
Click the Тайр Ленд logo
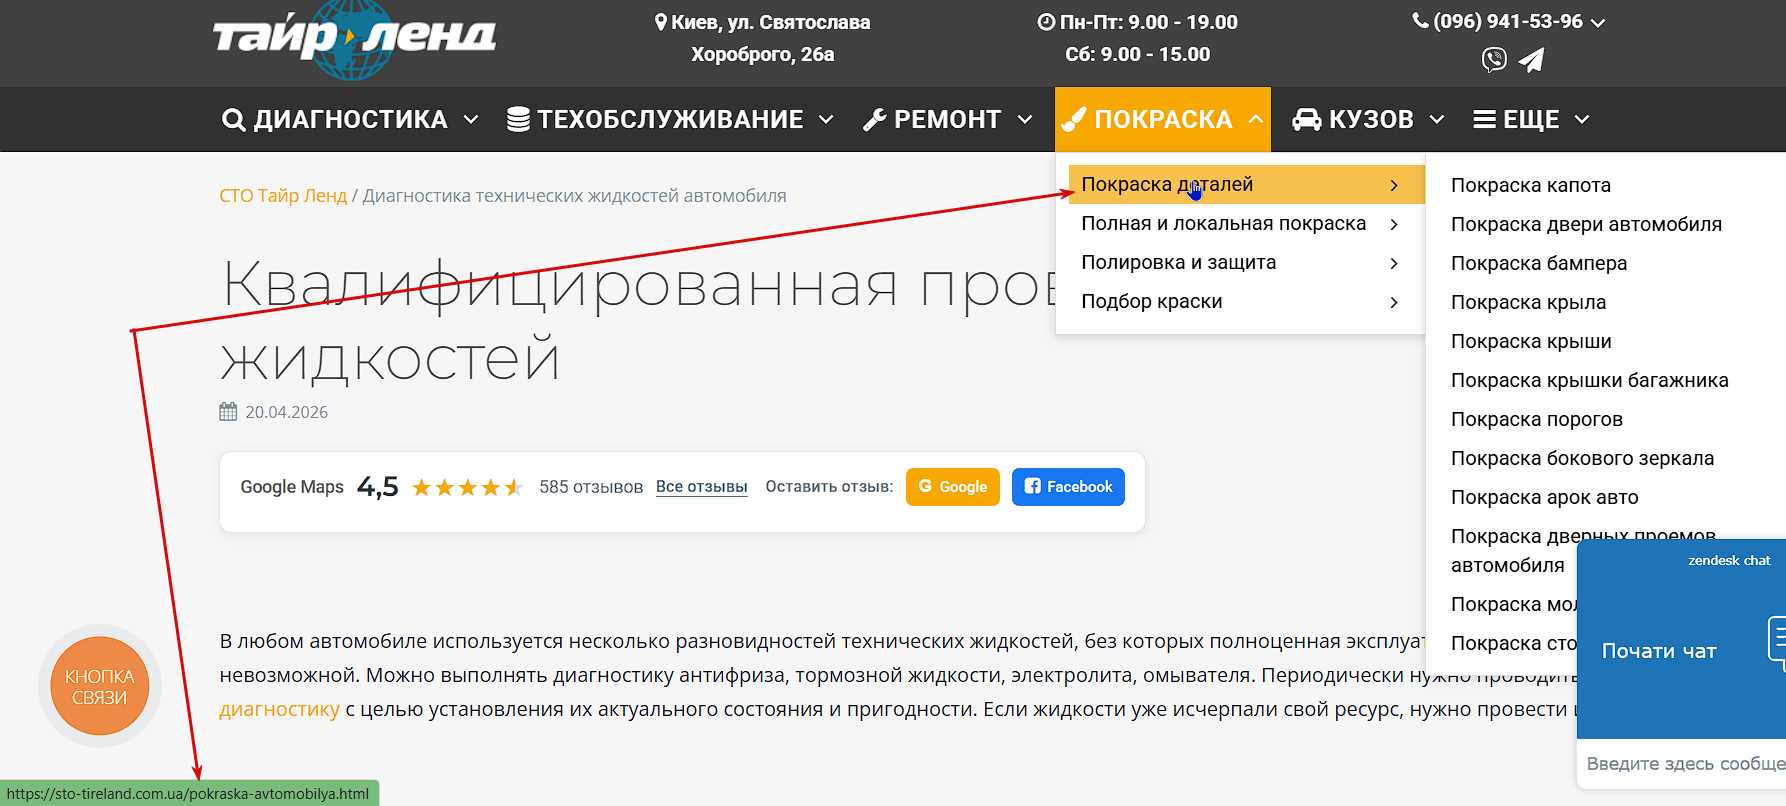pyautogui.click(x=354, y=40)
